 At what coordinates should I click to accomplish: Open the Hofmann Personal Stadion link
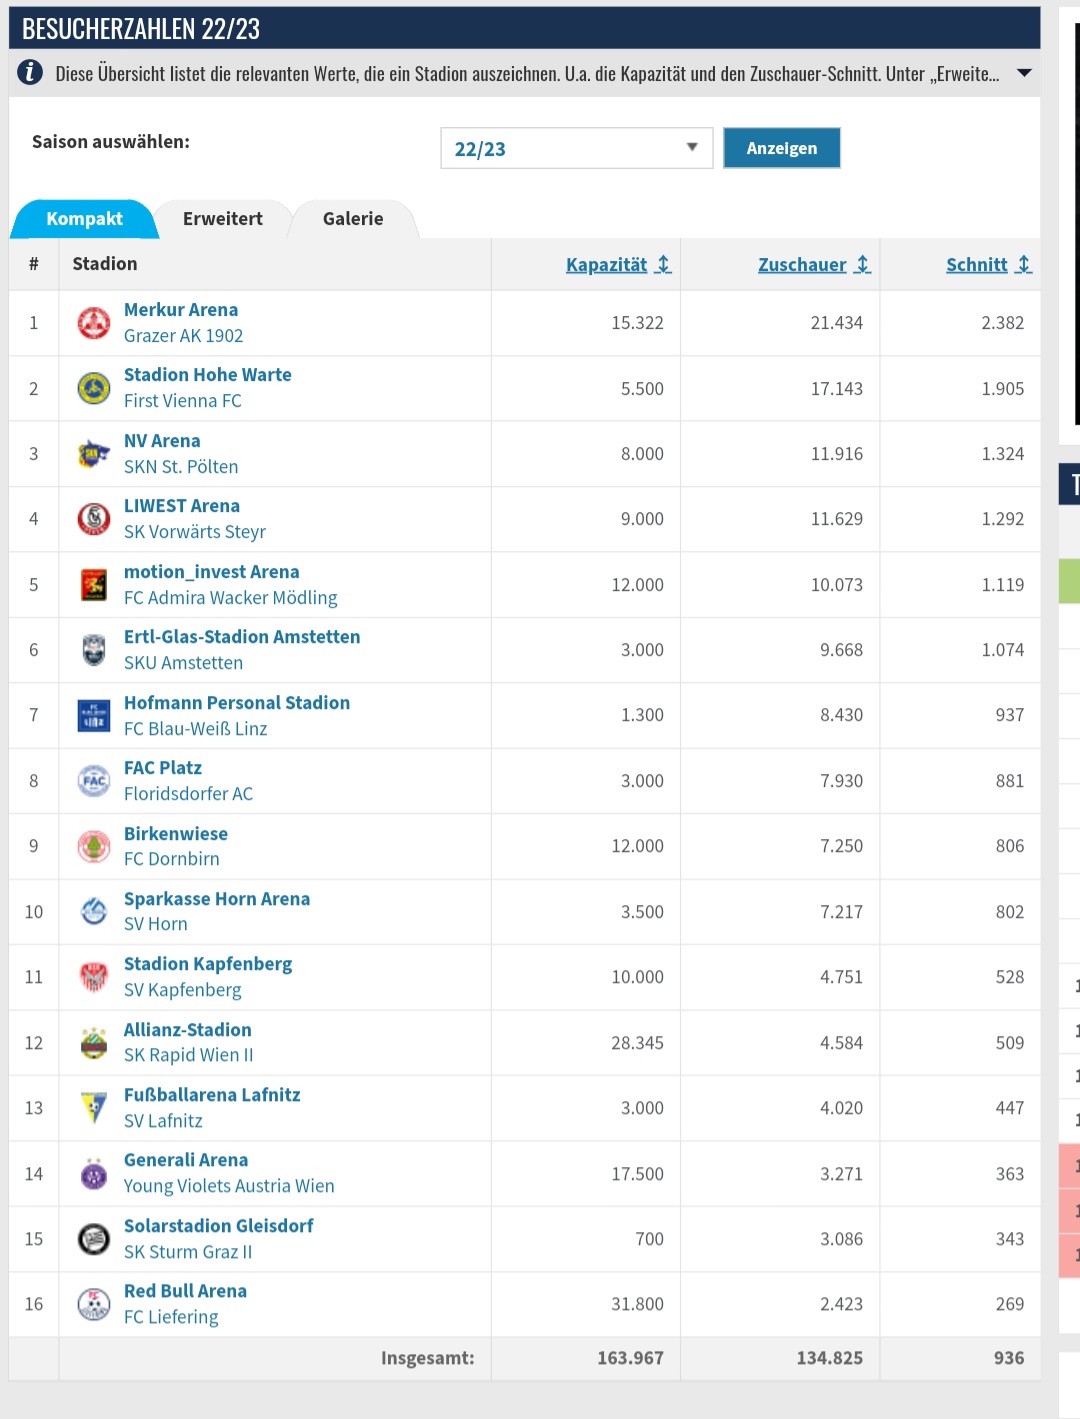point(237,703)
